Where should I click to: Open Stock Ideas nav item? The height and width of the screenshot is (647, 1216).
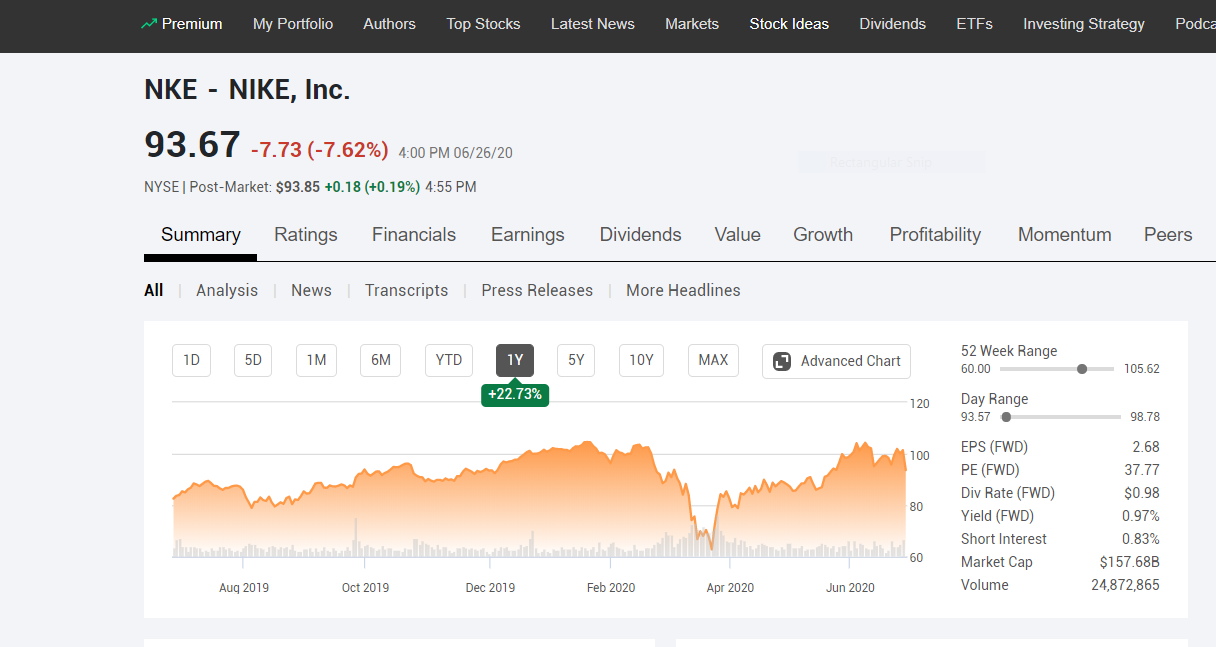click(x=789, y=24)
